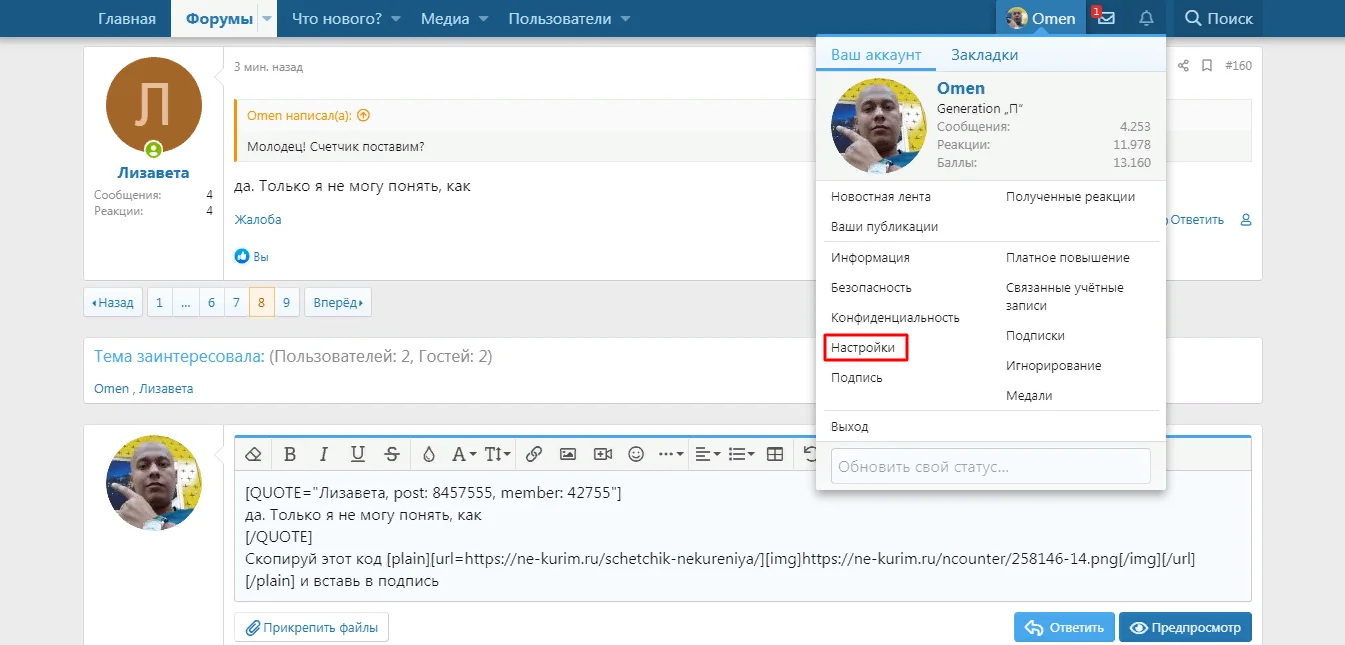Open the private messages envelope icon
1345x645 pixels.
[1106, 18]
